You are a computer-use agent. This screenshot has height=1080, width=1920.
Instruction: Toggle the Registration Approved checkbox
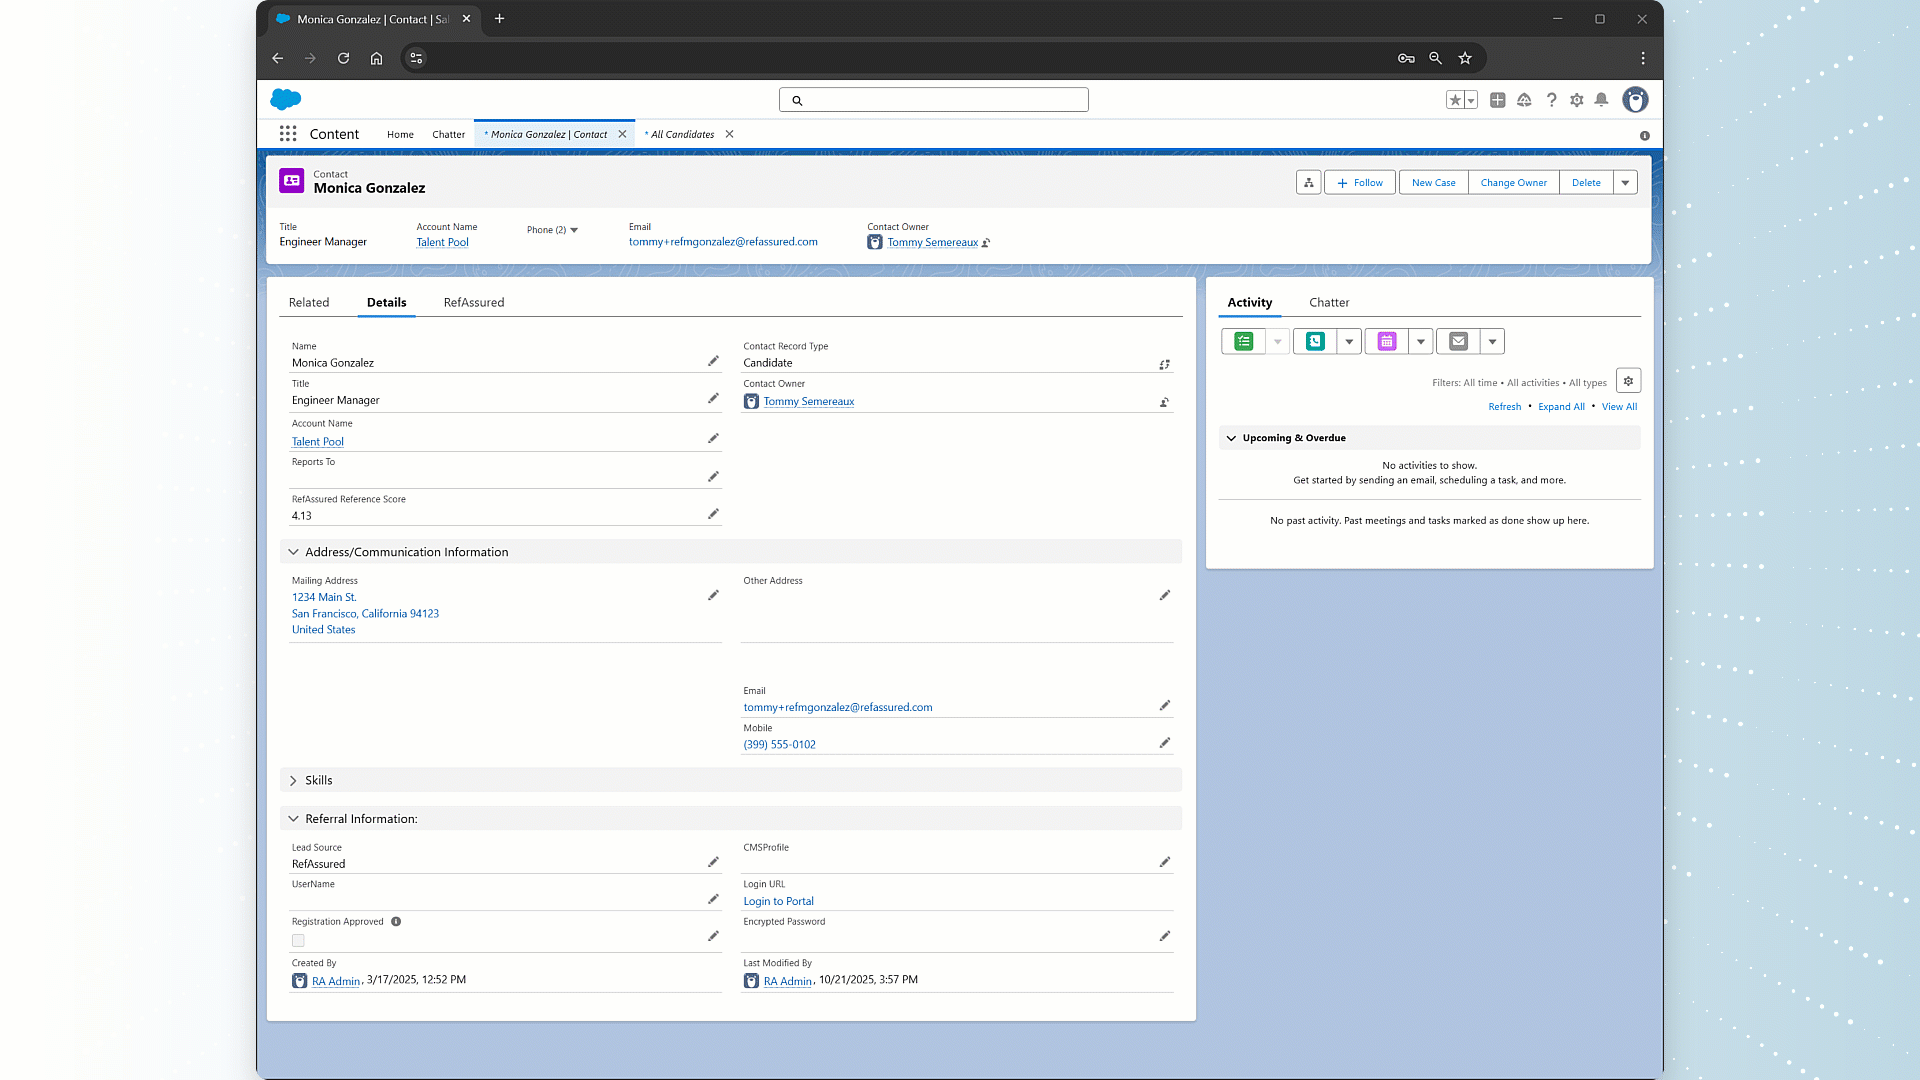(298, 941)
